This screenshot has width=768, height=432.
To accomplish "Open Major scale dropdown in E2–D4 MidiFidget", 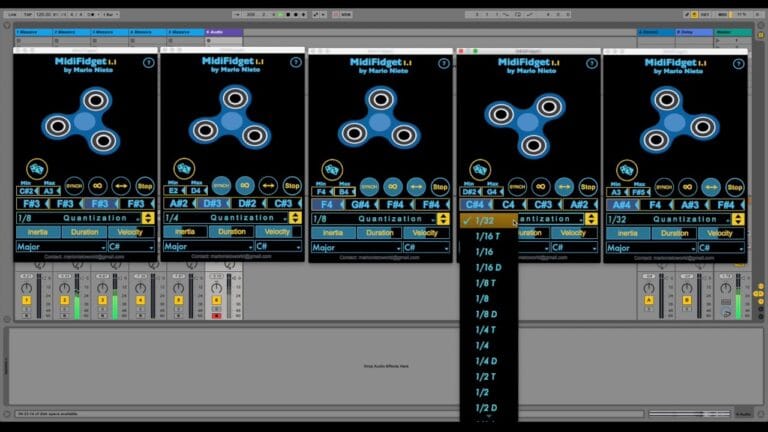I will tap(209, 246).
